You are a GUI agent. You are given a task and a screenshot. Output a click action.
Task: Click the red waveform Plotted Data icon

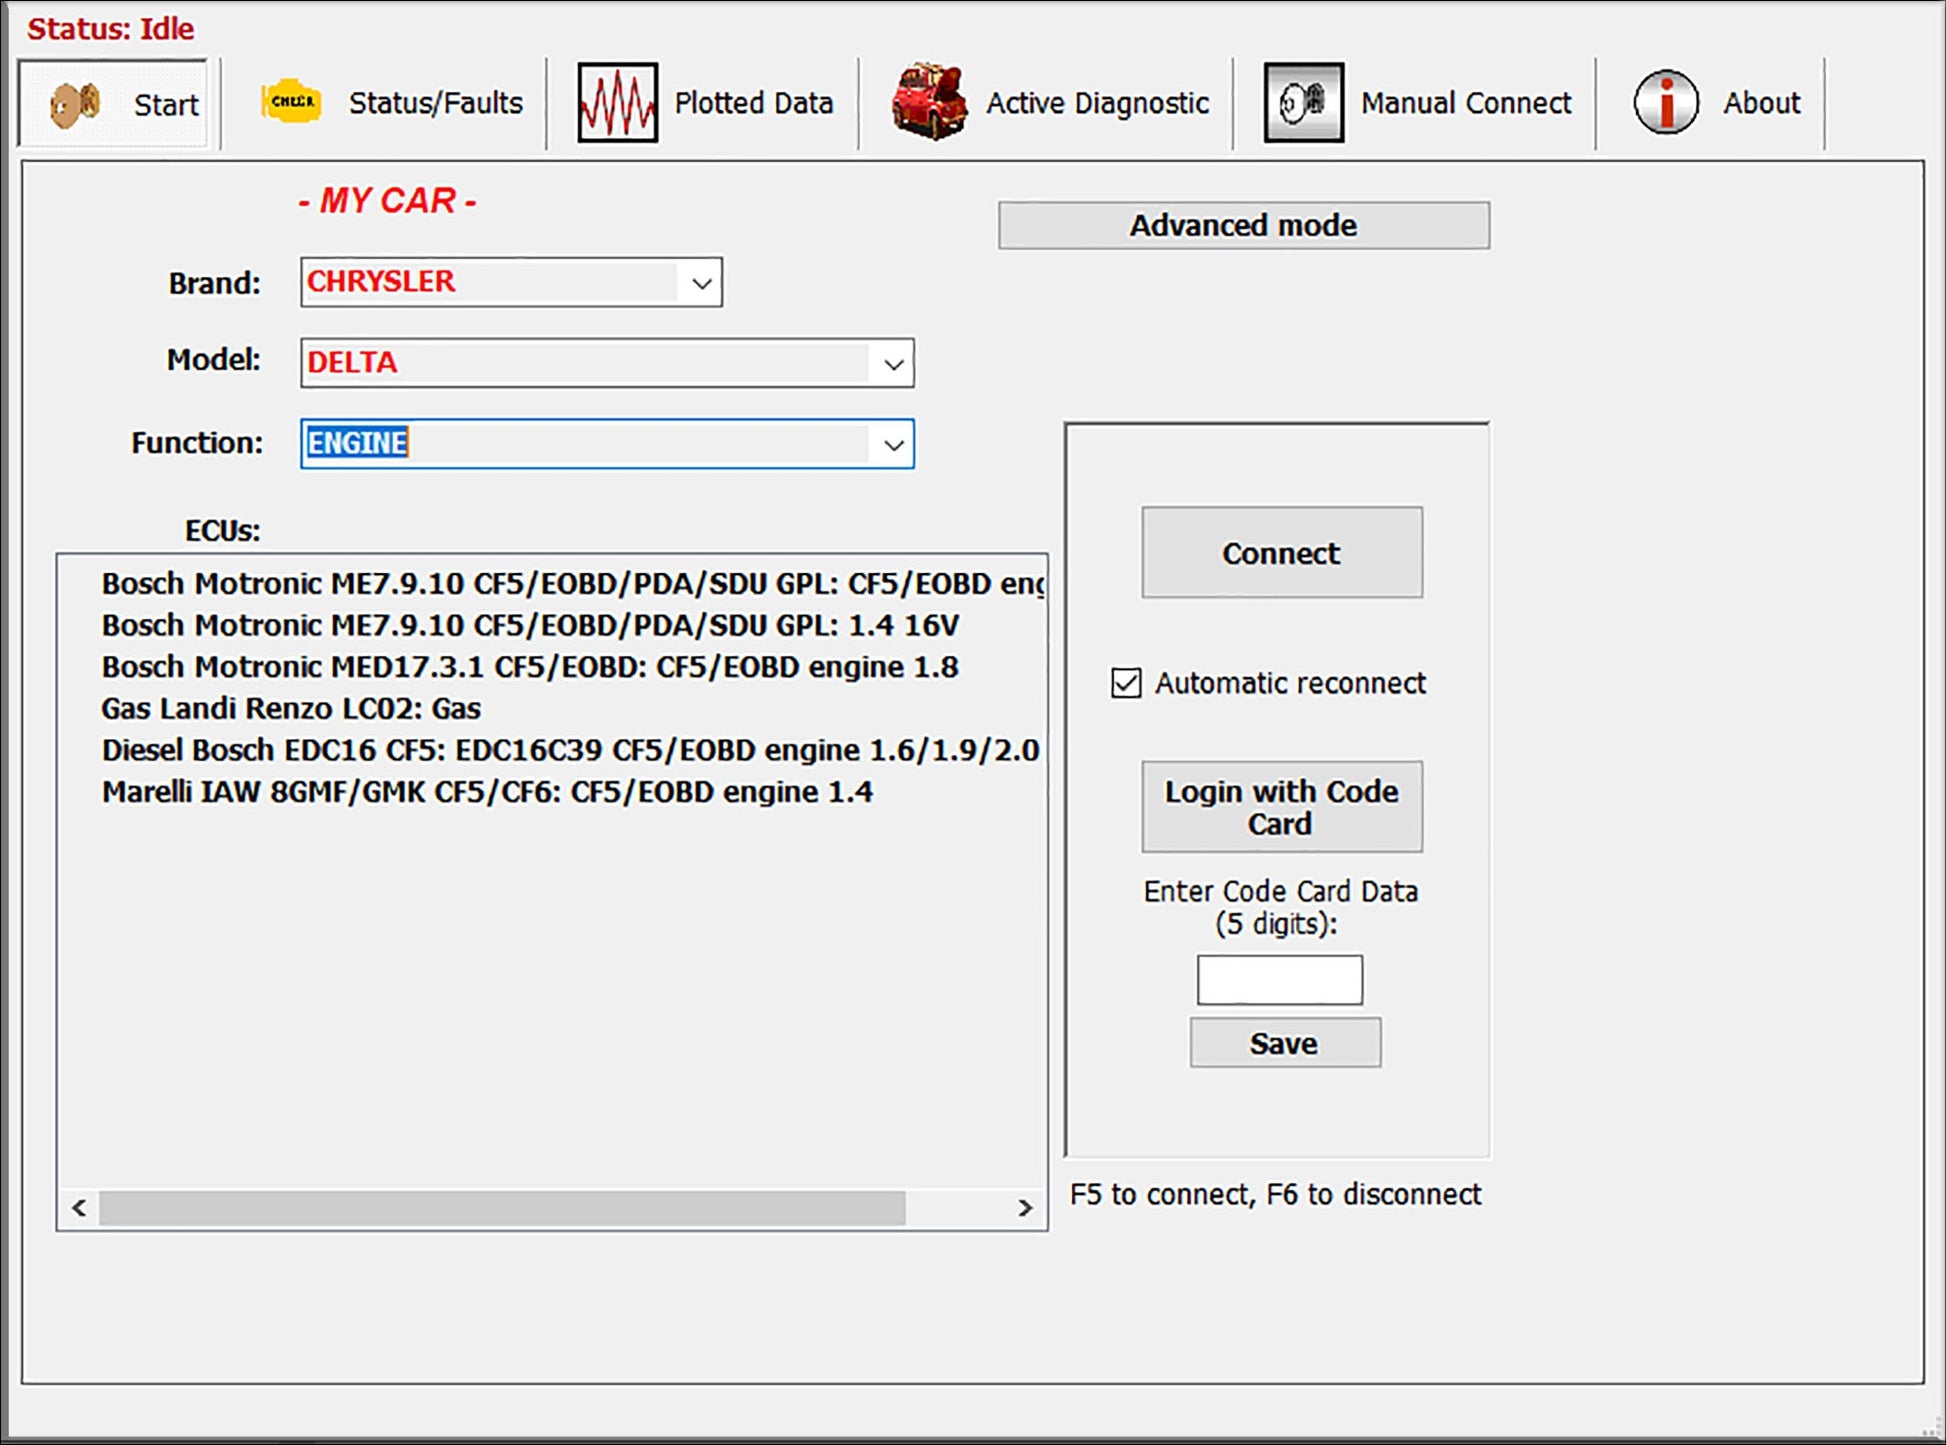click(x=617, y=102)
